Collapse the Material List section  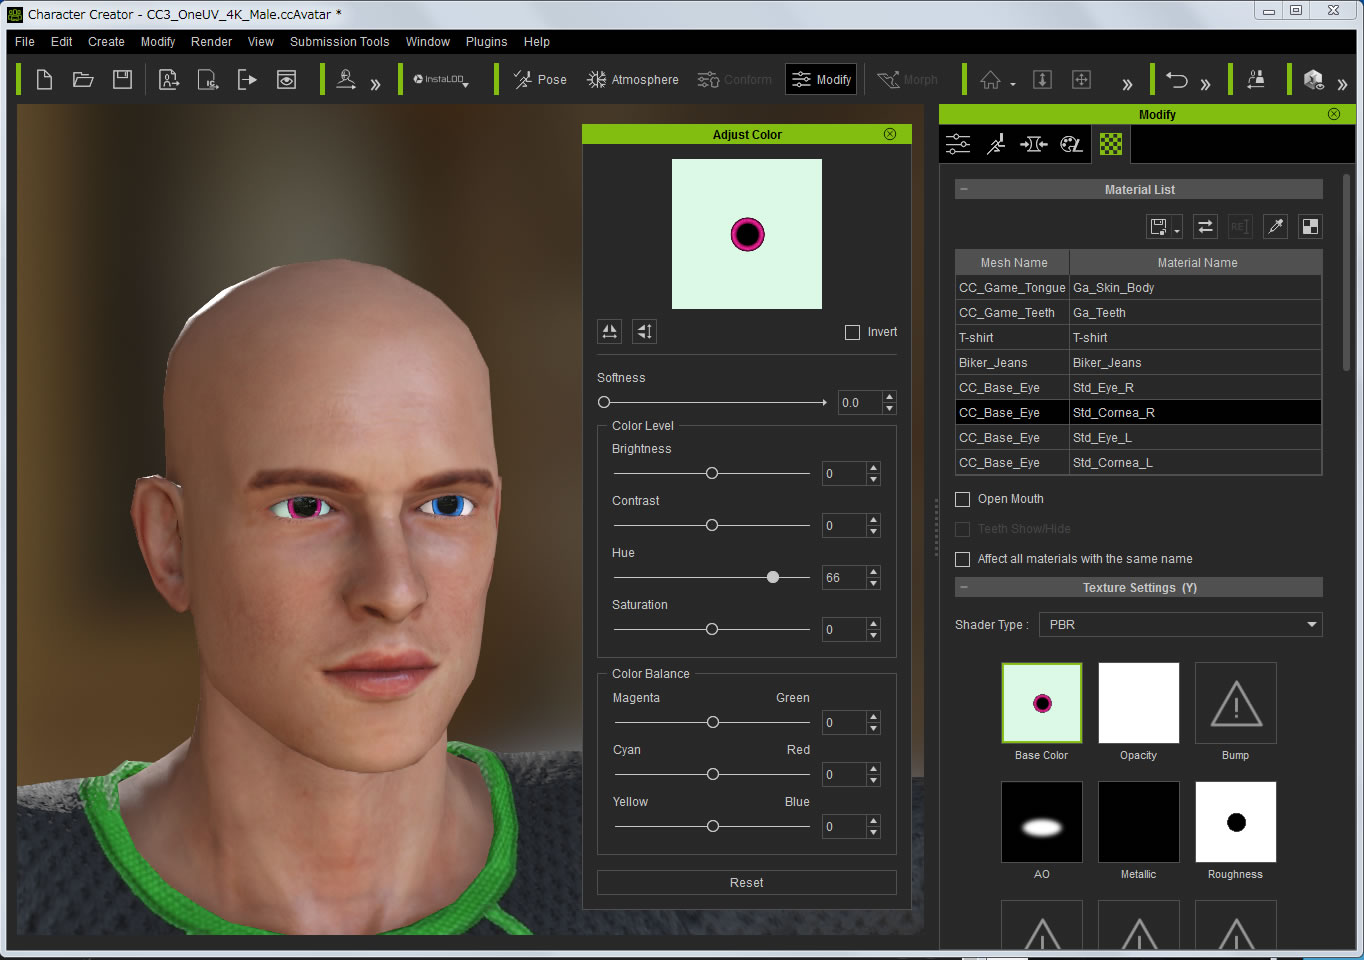(x=964, y=189)
